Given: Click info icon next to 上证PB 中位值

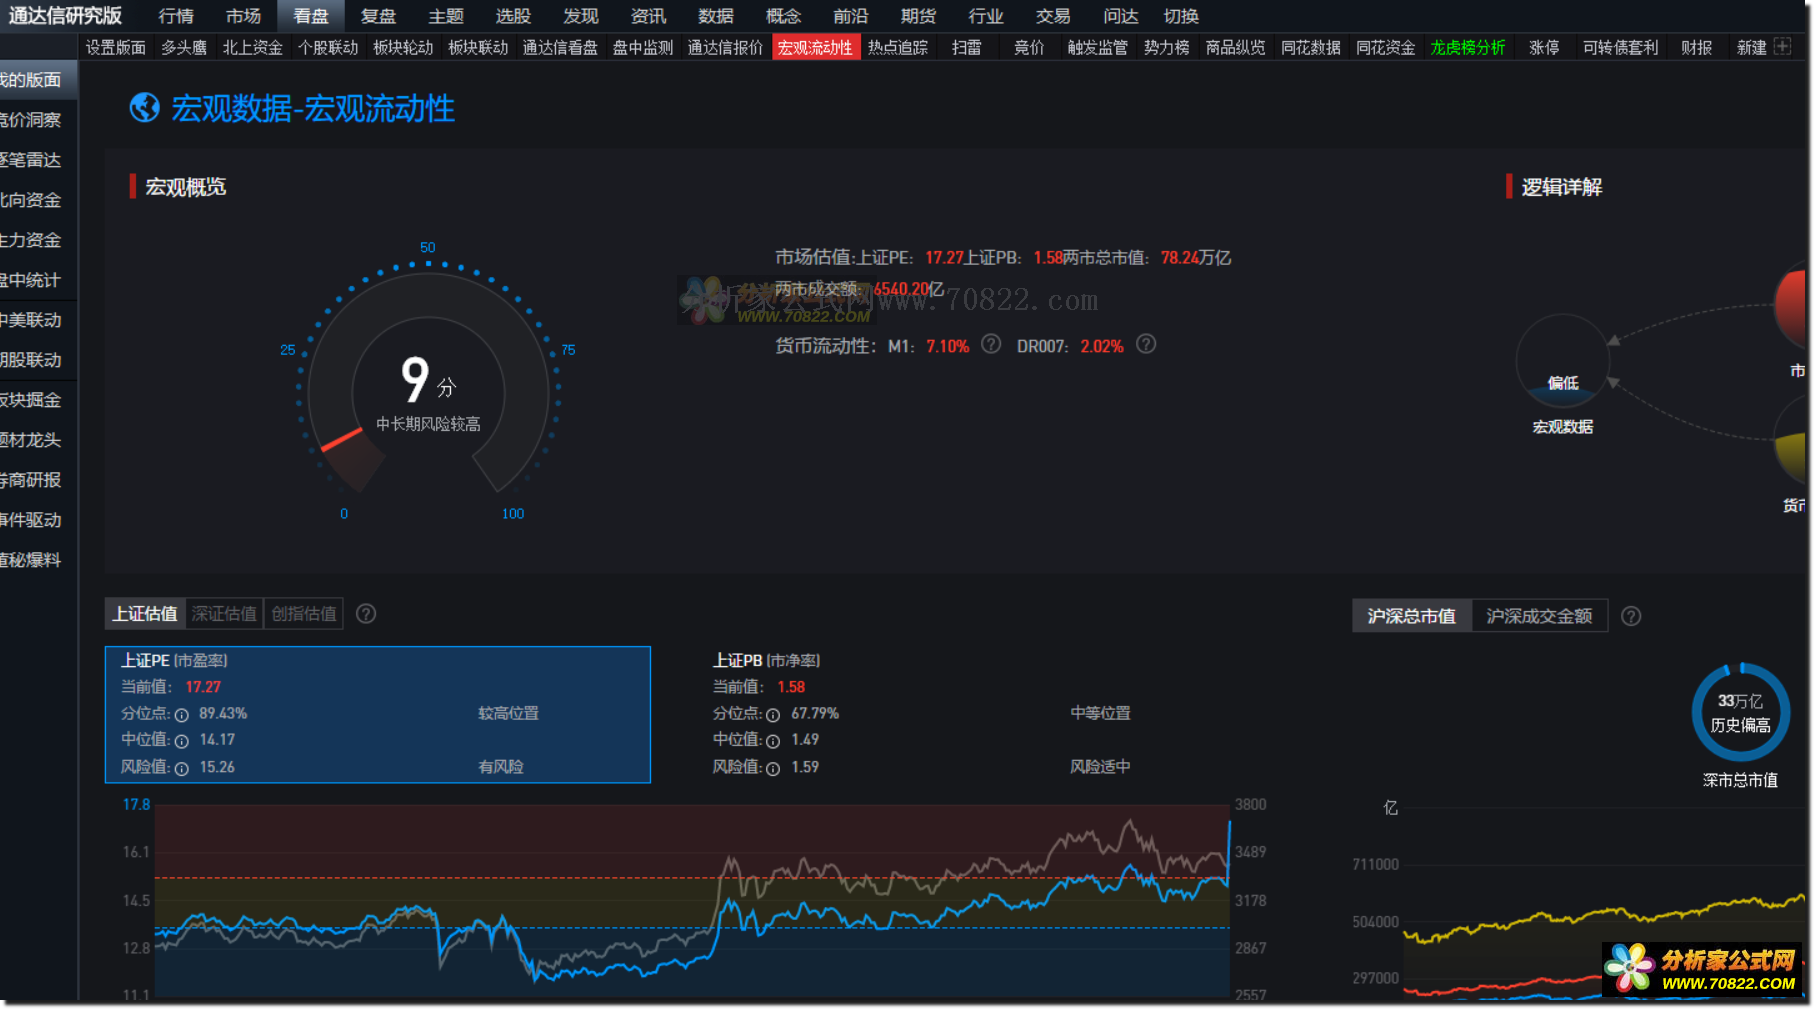Looking at the screenshot, I should (x=773, y=741).
